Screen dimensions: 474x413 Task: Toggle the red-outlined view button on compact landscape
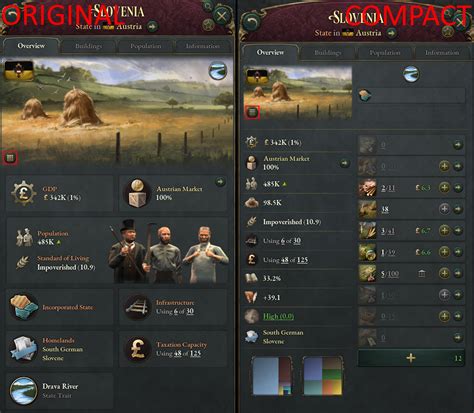(253, 112)
